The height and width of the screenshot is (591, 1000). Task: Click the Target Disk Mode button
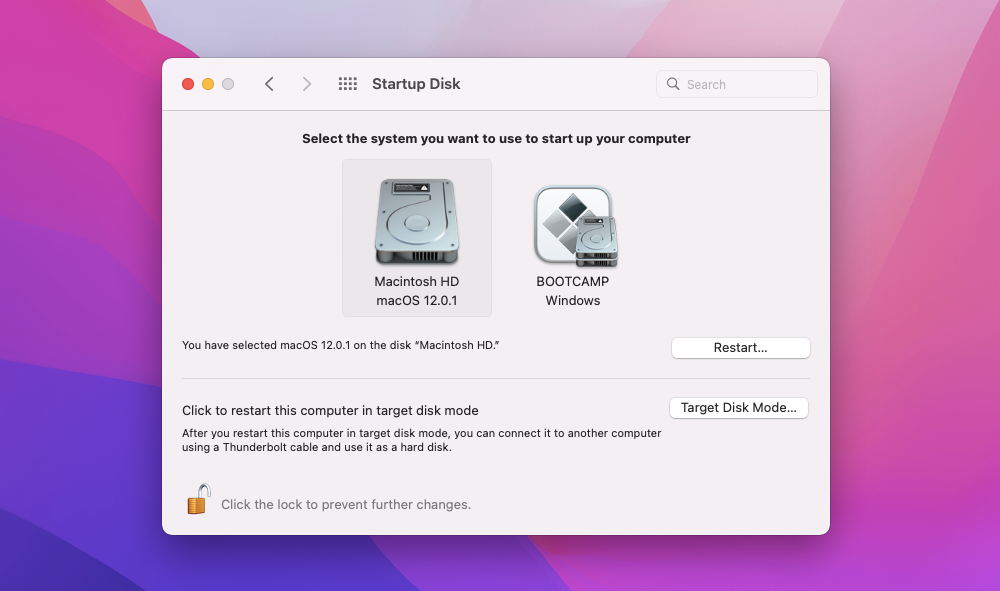[738, 407]
